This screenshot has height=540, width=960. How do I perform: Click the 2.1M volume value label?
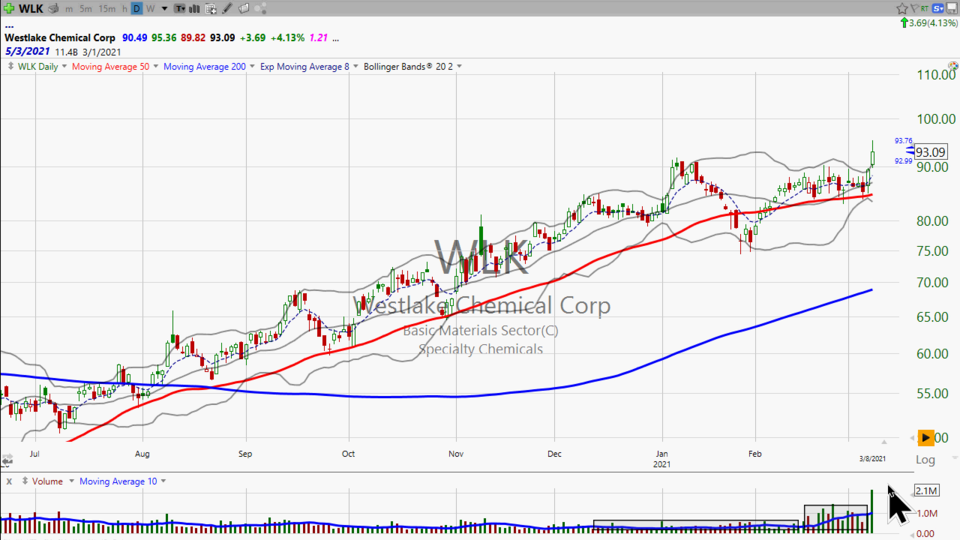pos(926,490)
